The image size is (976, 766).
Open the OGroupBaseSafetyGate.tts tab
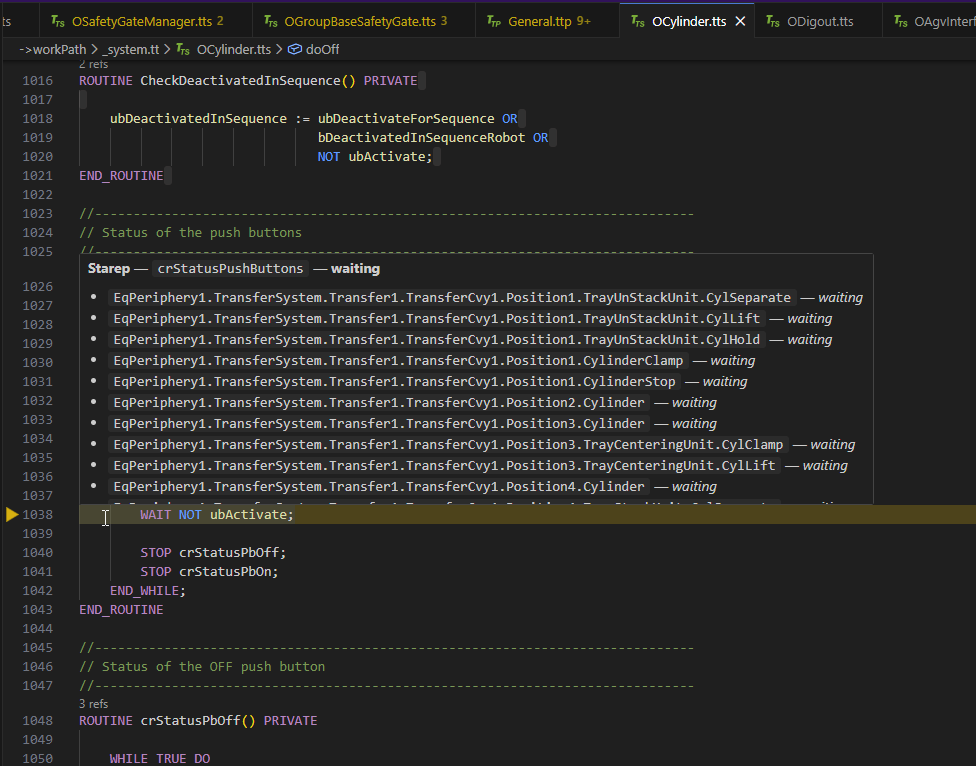tap(364, 21)
